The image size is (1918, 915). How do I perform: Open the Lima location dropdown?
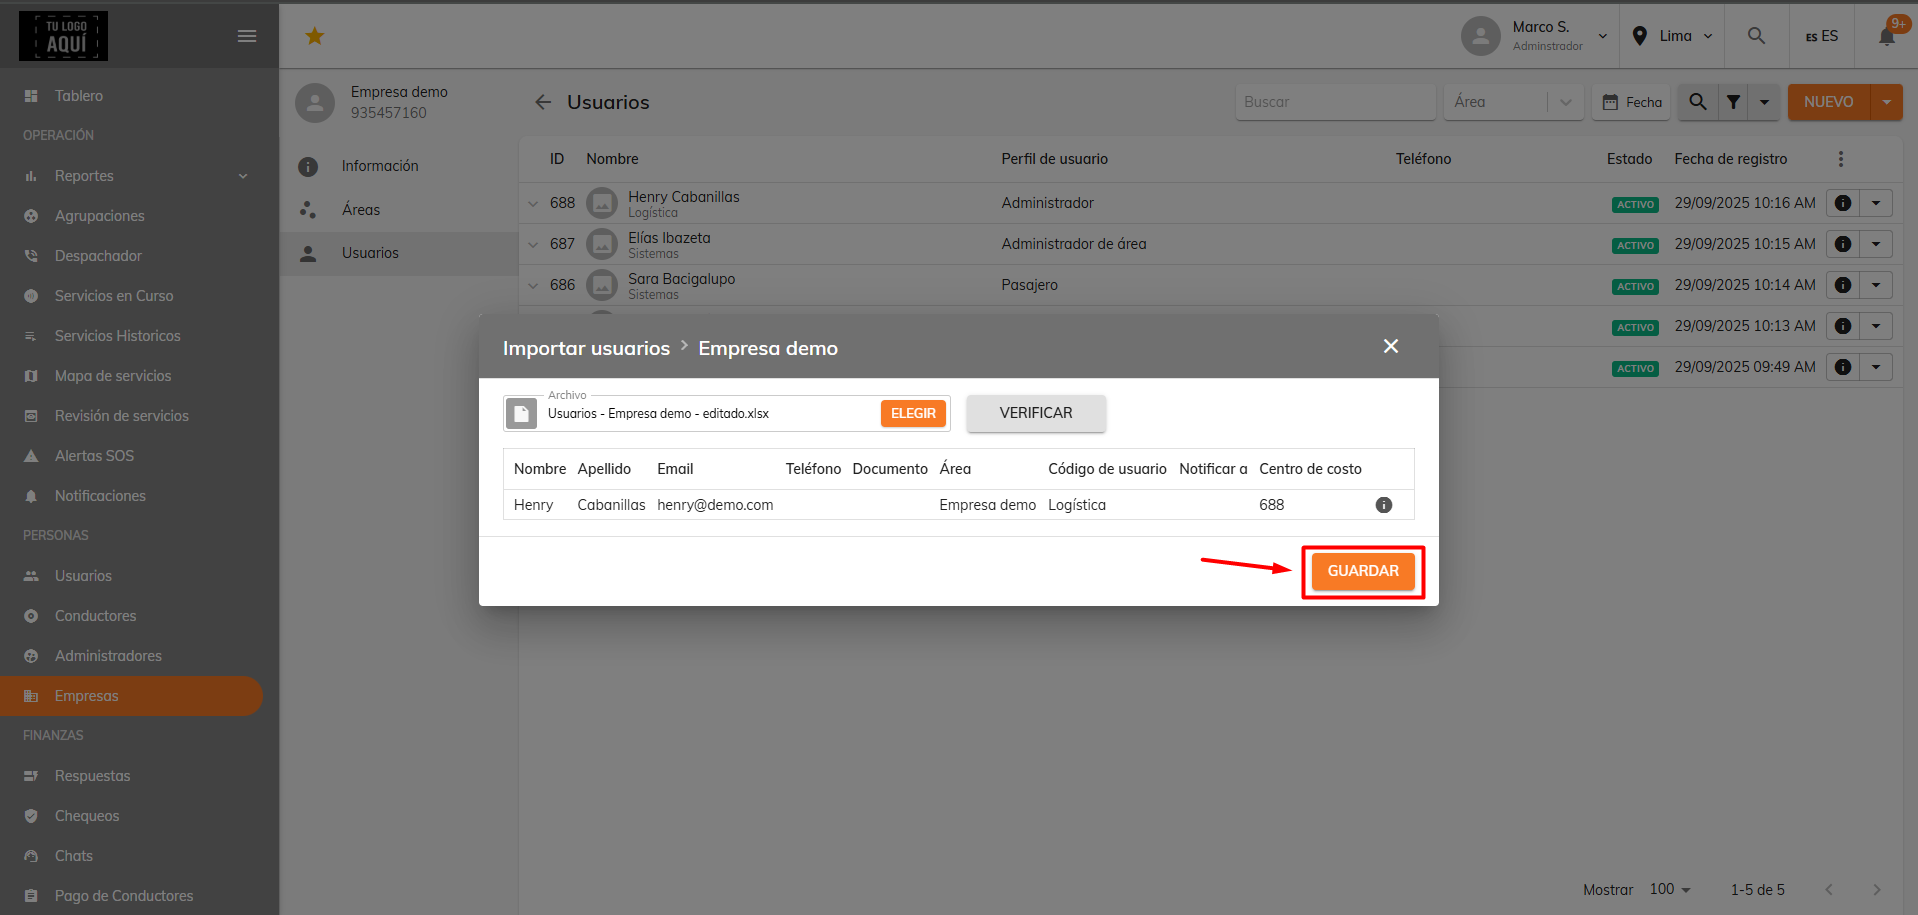click(1672, 36)
